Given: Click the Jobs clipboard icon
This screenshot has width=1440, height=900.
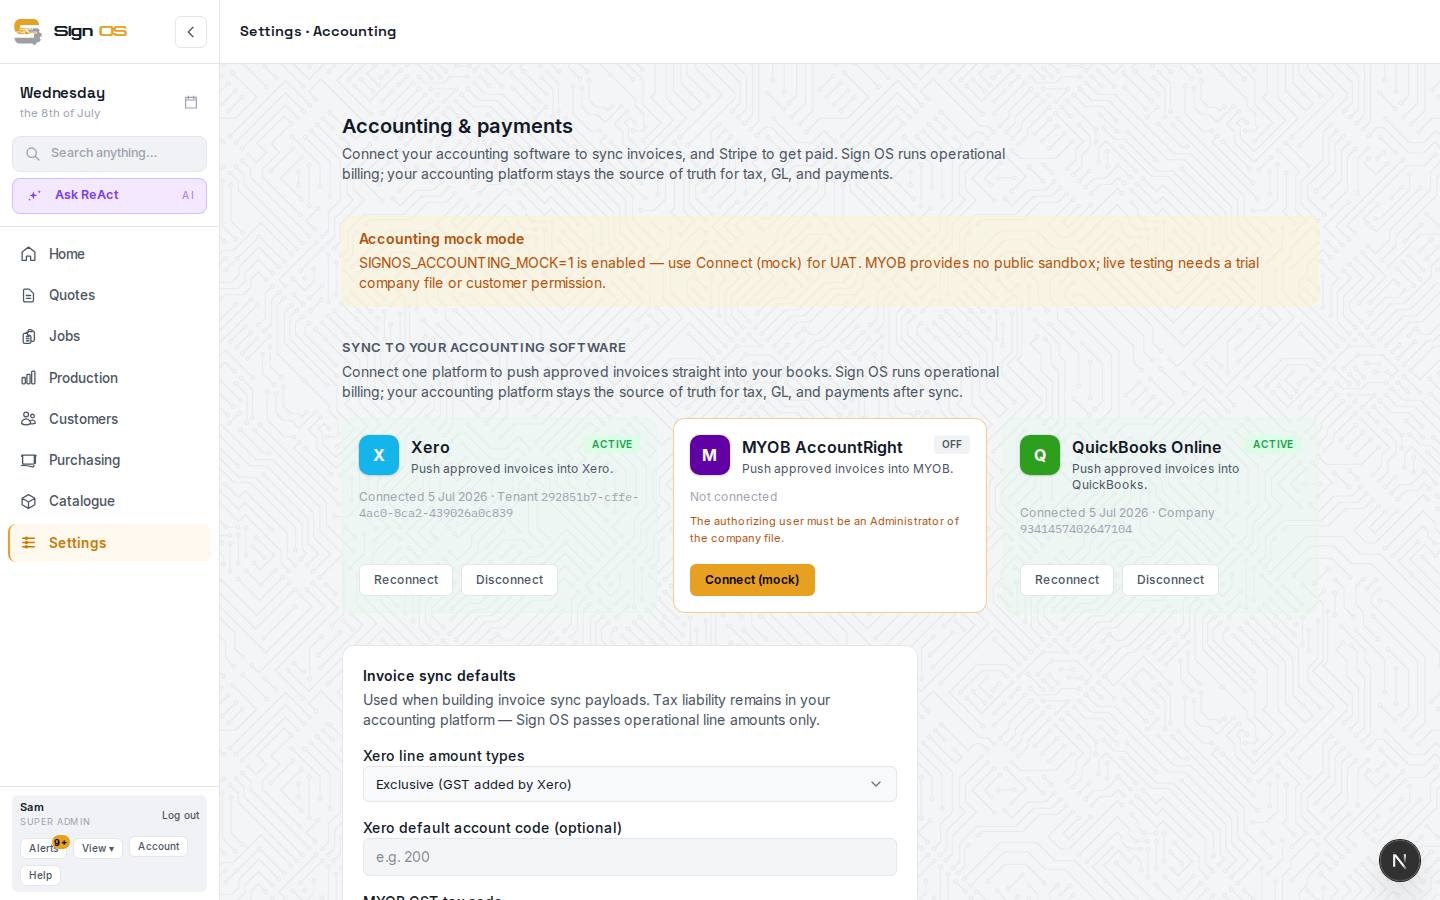Looking at the screenshot, I should click(x=29, y=336).
